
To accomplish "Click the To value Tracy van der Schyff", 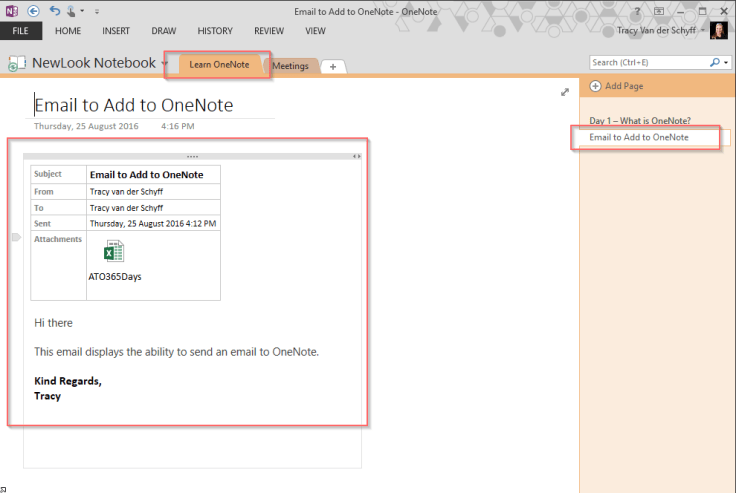I will pos(126,208).
